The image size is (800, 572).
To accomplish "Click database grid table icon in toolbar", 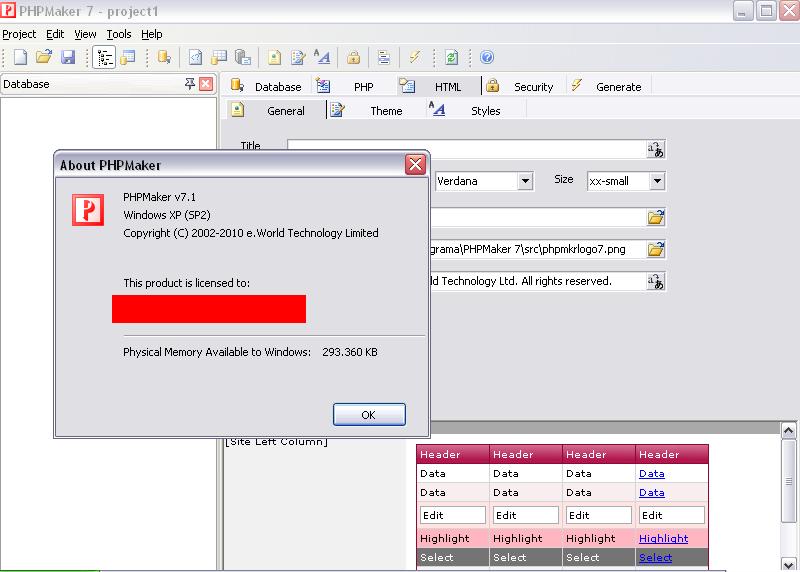I will (219, 57).
